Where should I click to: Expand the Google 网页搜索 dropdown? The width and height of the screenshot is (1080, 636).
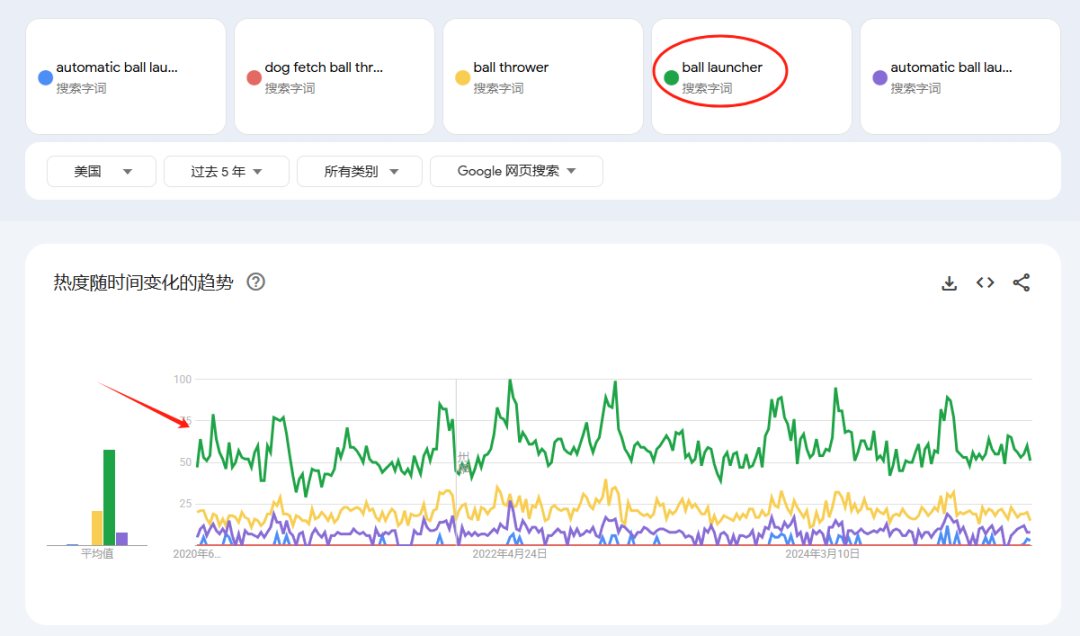(x=516, y=171)
